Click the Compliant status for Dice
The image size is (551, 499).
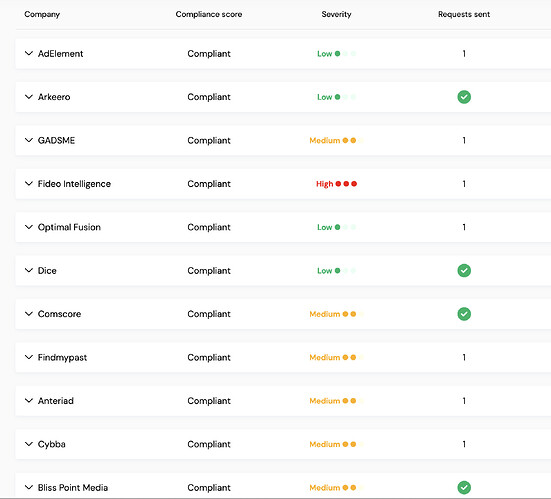point(209,271)
